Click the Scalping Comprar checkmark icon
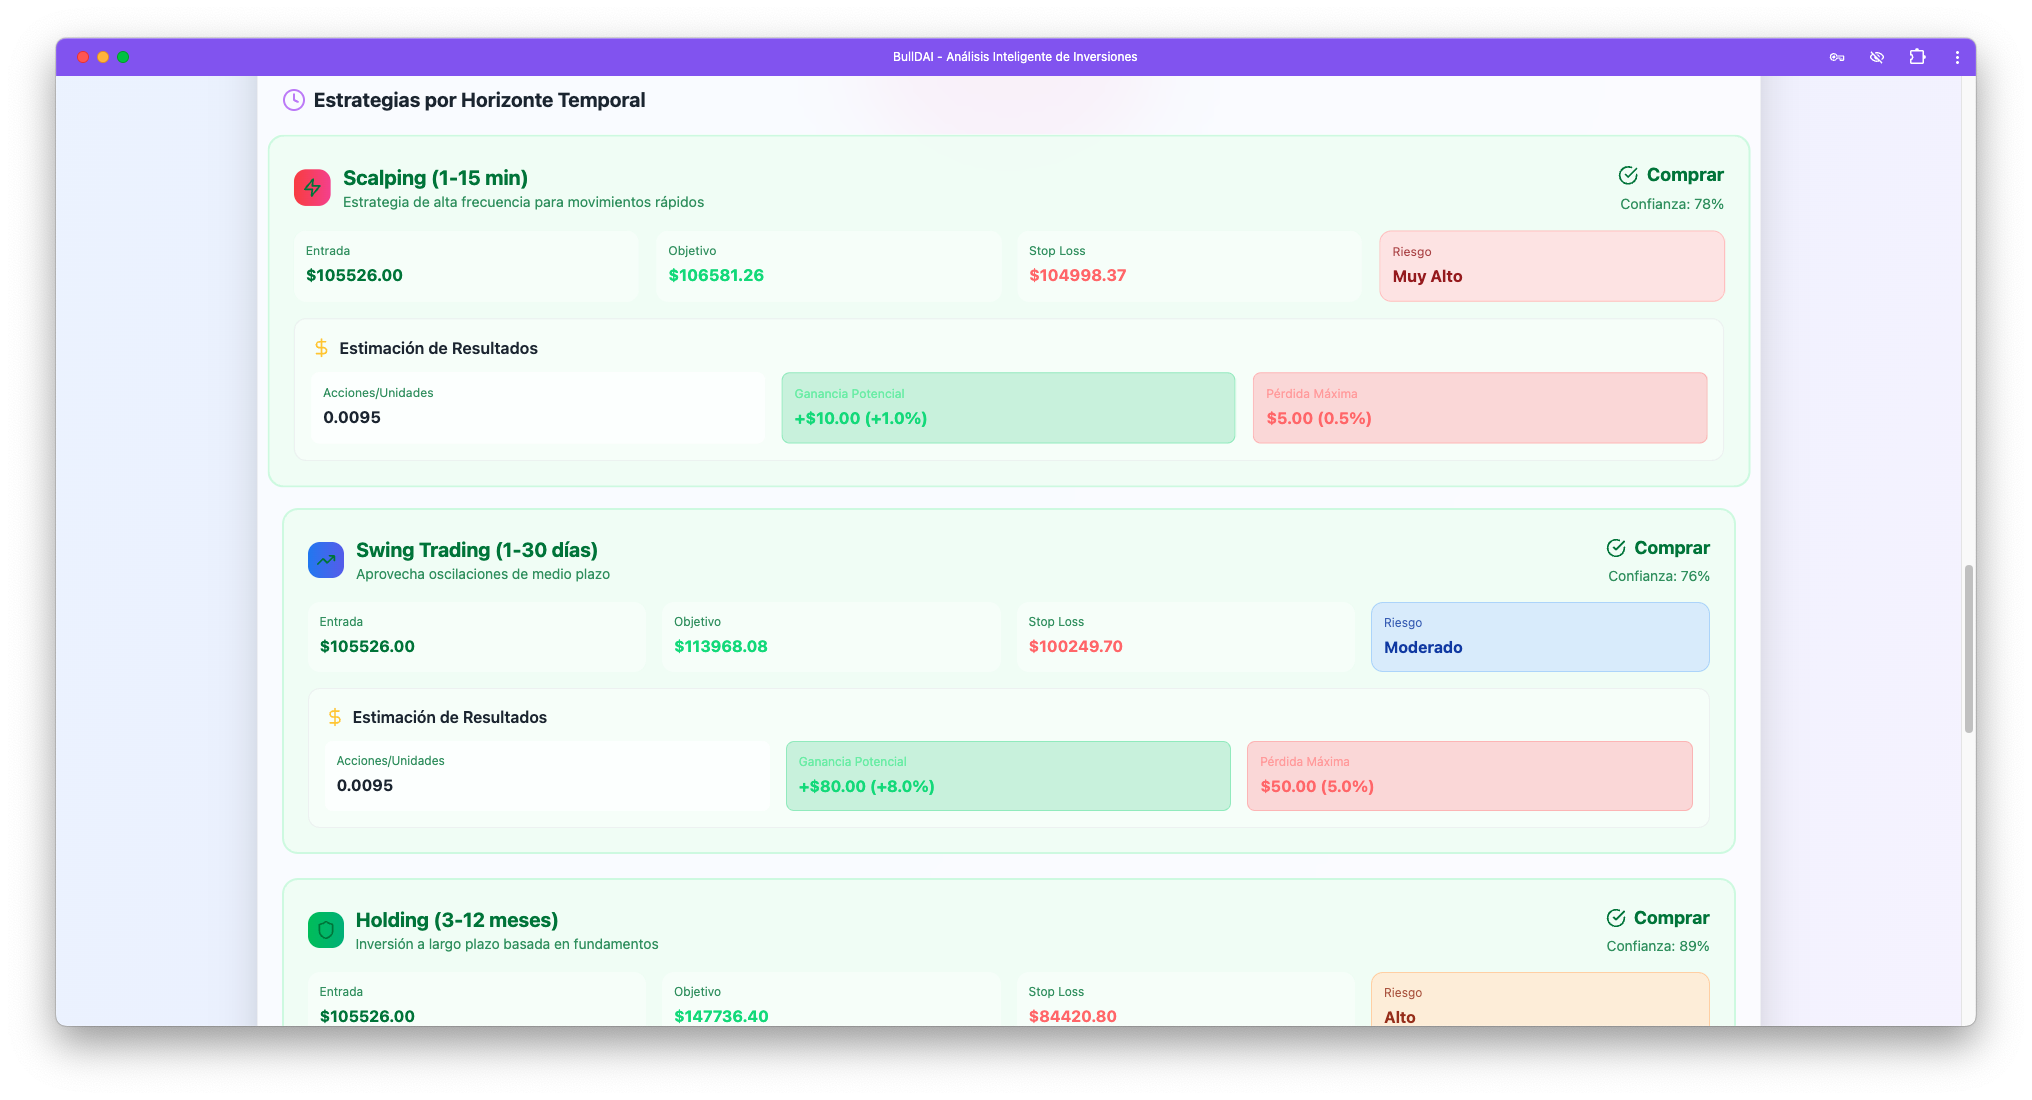The image size is (2032, 1100). tap(1628, 175)
